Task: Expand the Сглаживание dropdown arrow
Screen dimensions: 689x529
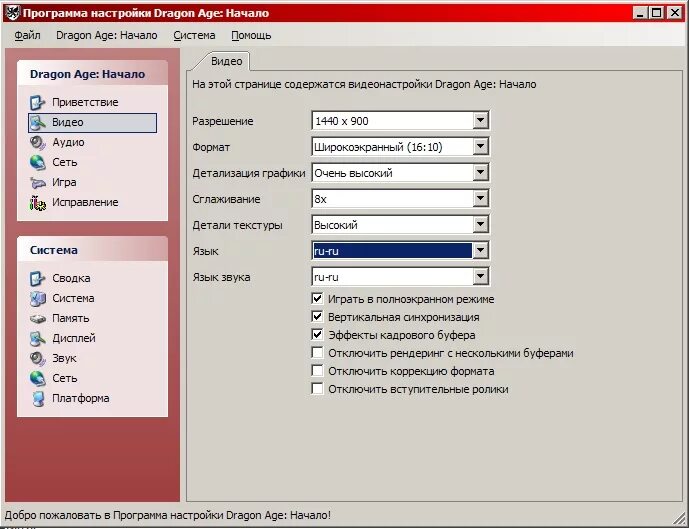Action: (x=480, y=199)
